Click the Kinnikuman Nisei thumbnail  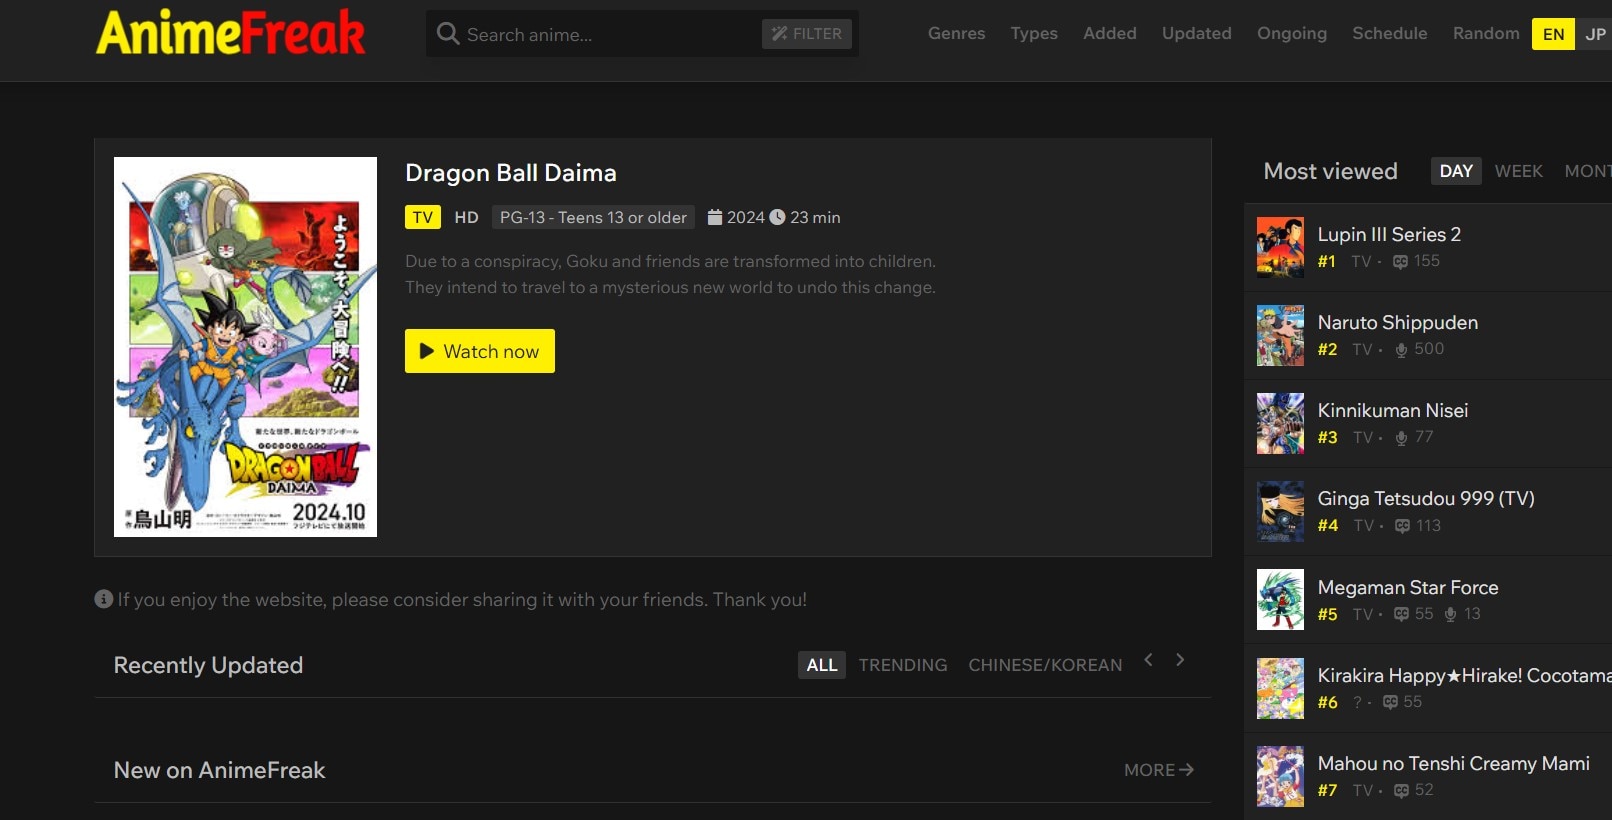pyautogui.click(x=1280, y=423)
